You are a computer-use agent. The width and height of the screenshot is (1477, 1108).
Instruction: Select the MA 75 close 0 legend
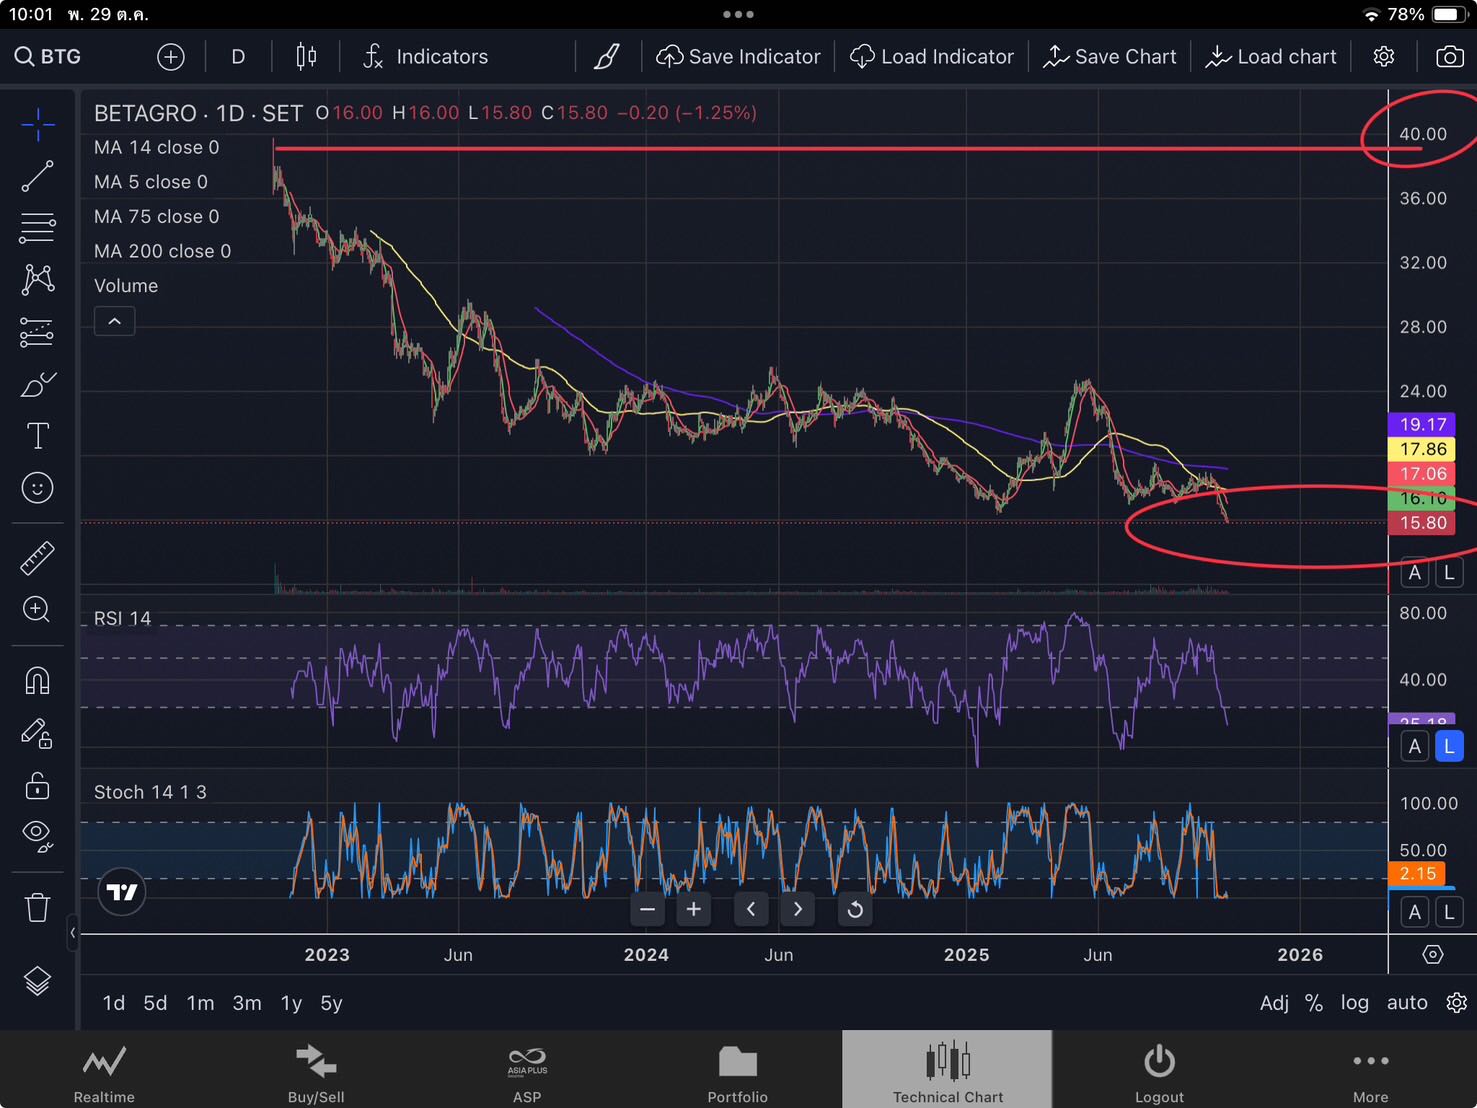click(x=156, y=217)
